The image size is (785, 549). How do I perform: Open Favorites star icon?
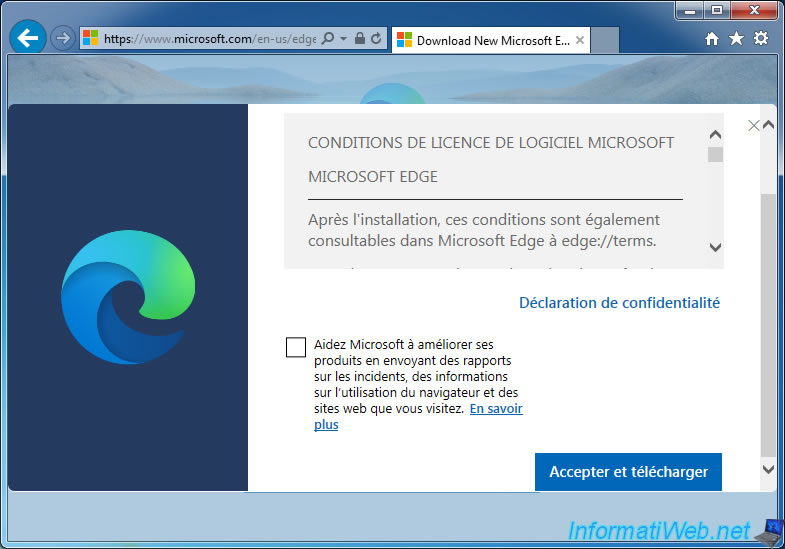737,39
